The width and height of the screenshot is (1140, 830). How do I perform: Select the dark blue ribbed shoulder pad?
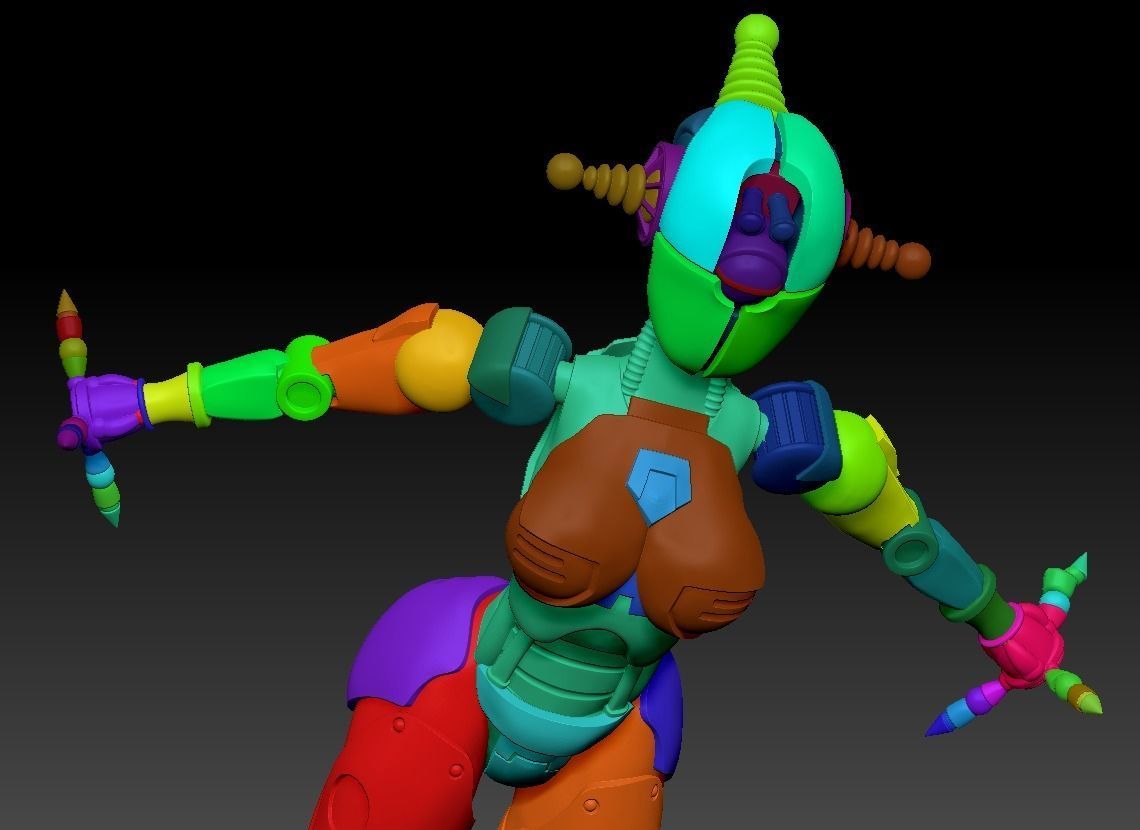click(x=796, y=436)
